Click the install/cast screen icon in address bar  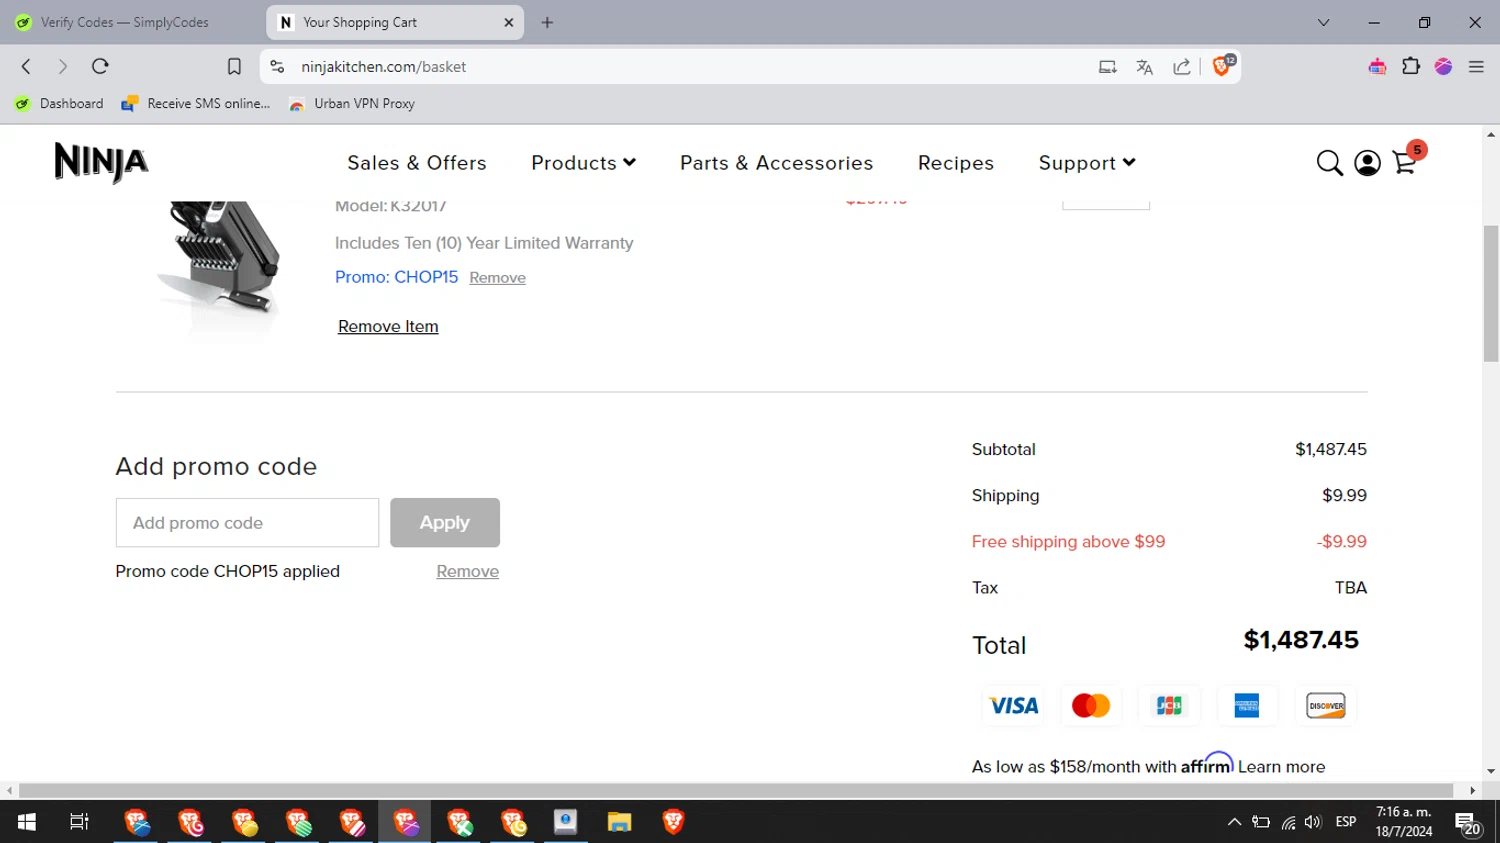[1107, 67]
